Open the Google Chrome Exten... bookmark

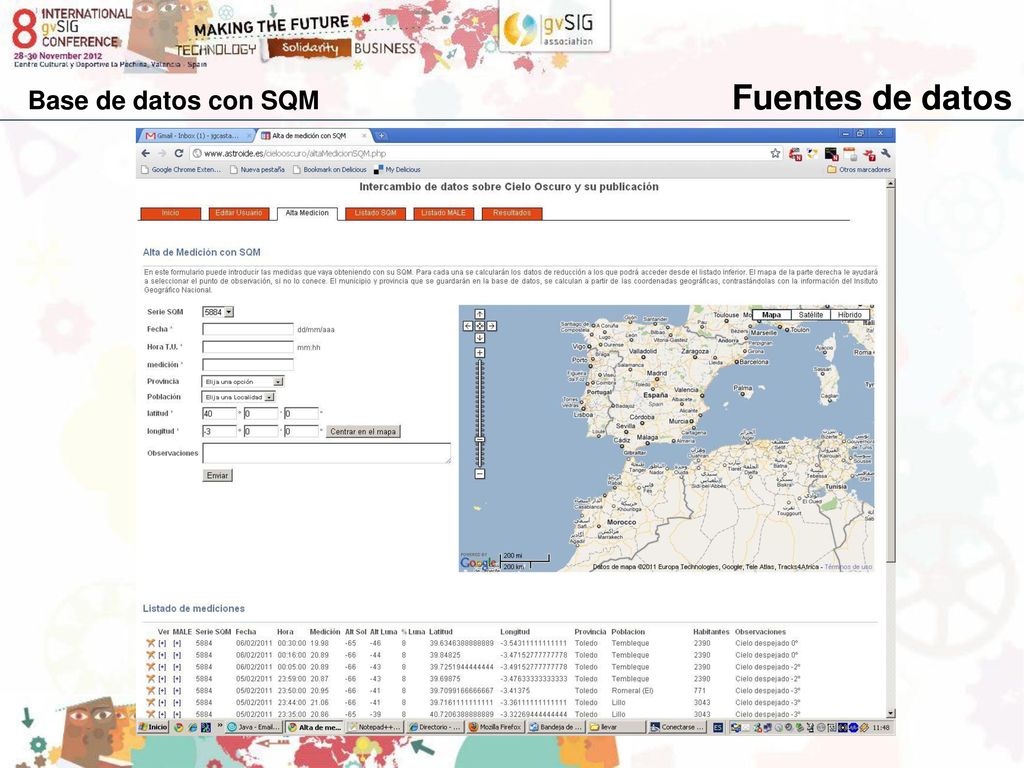click(182, 170)
